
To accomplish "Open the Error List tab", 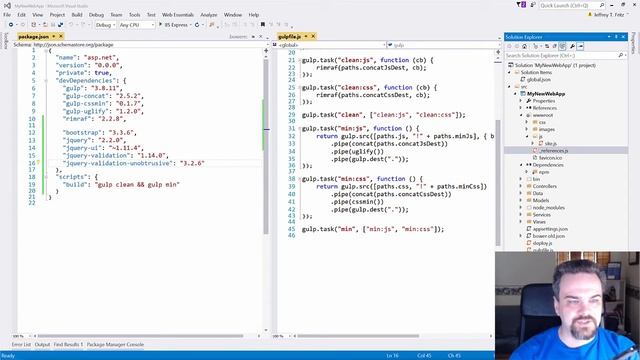I will (21, 345).
